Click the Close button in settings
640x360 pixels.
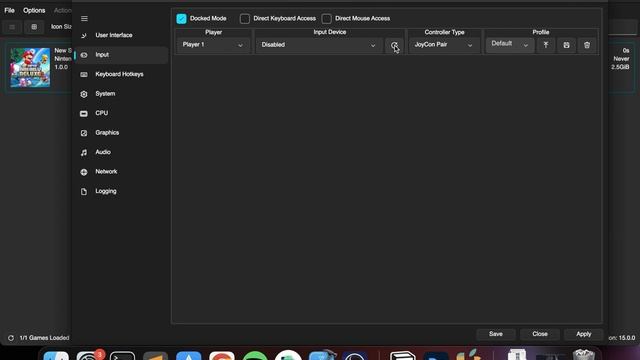click(540, 334)
